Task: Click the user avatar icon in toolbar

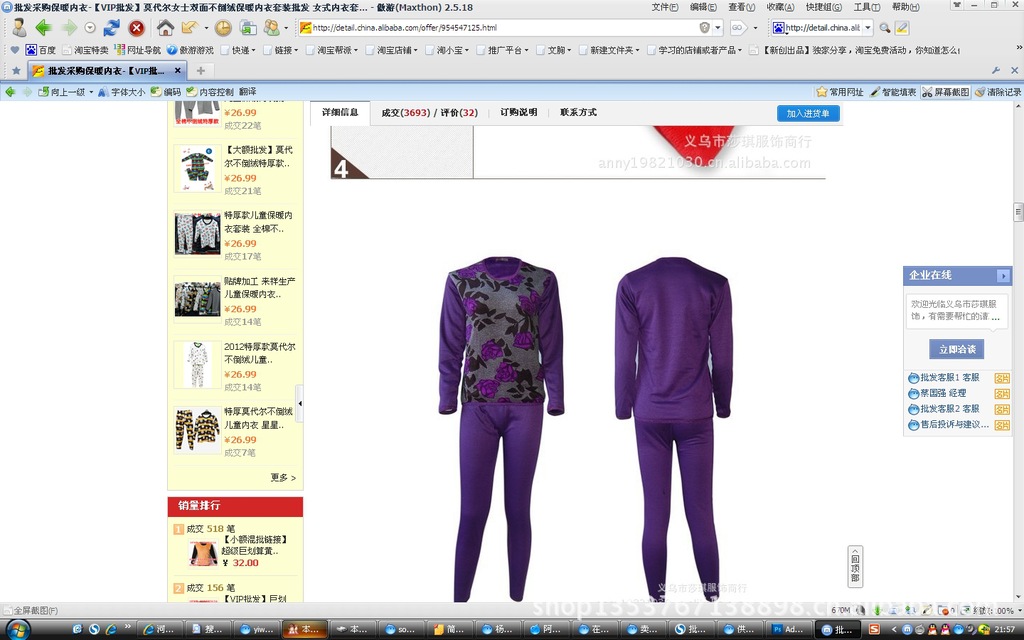Action: tap(20, 27)
